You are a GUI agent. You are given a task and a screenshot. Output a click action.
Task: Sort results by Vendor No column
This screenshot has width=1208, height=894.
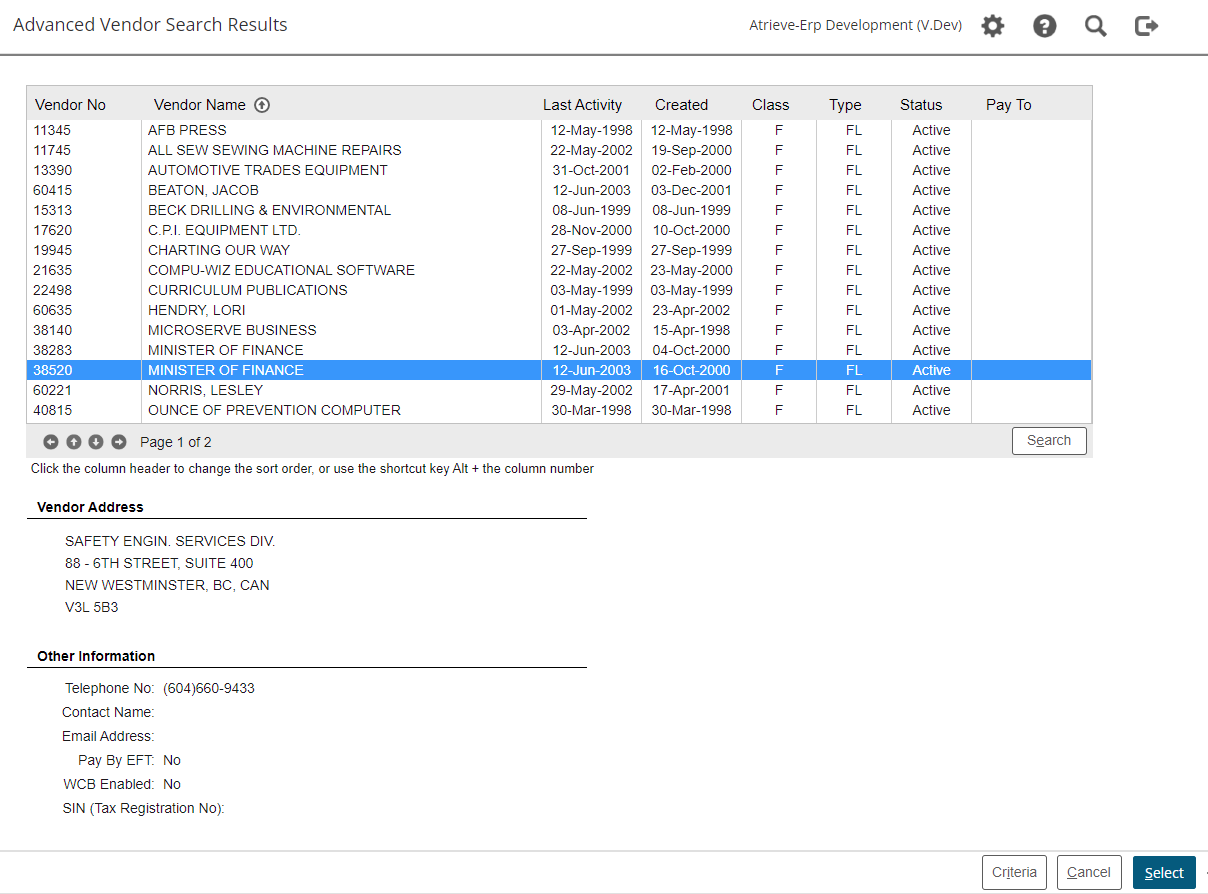click(x=70, y=105)
